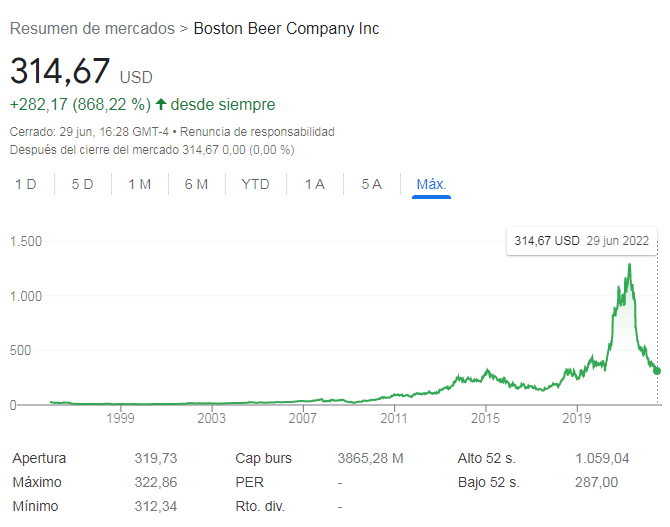Select the Máx. range tab

tap(432, 184)
